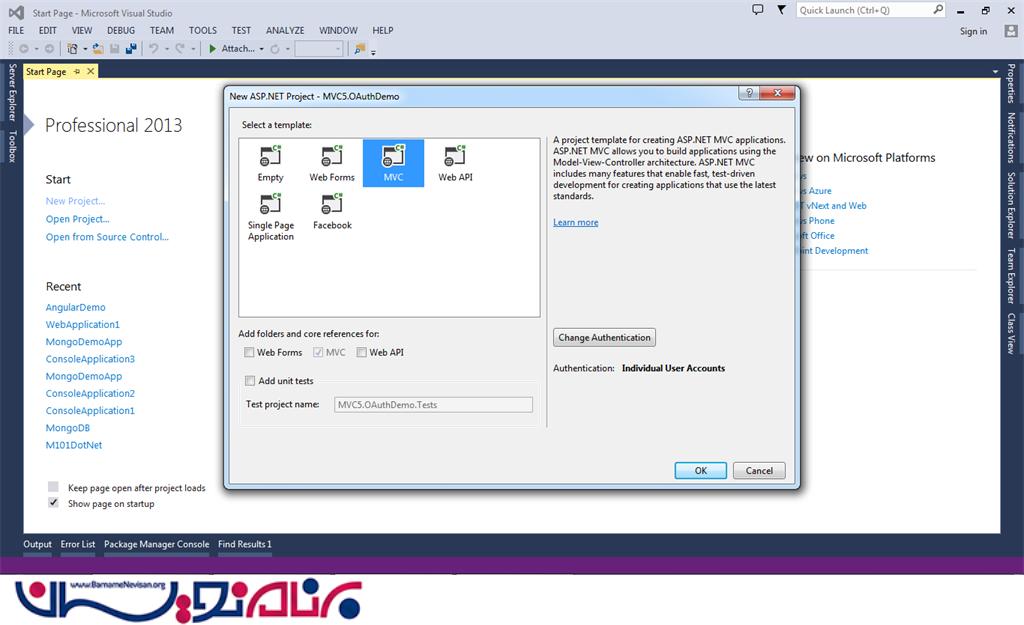Click the Navigate Forward toolbar icon
The width and height of the screenshot is (1024, 625).
tap(49, 49)
